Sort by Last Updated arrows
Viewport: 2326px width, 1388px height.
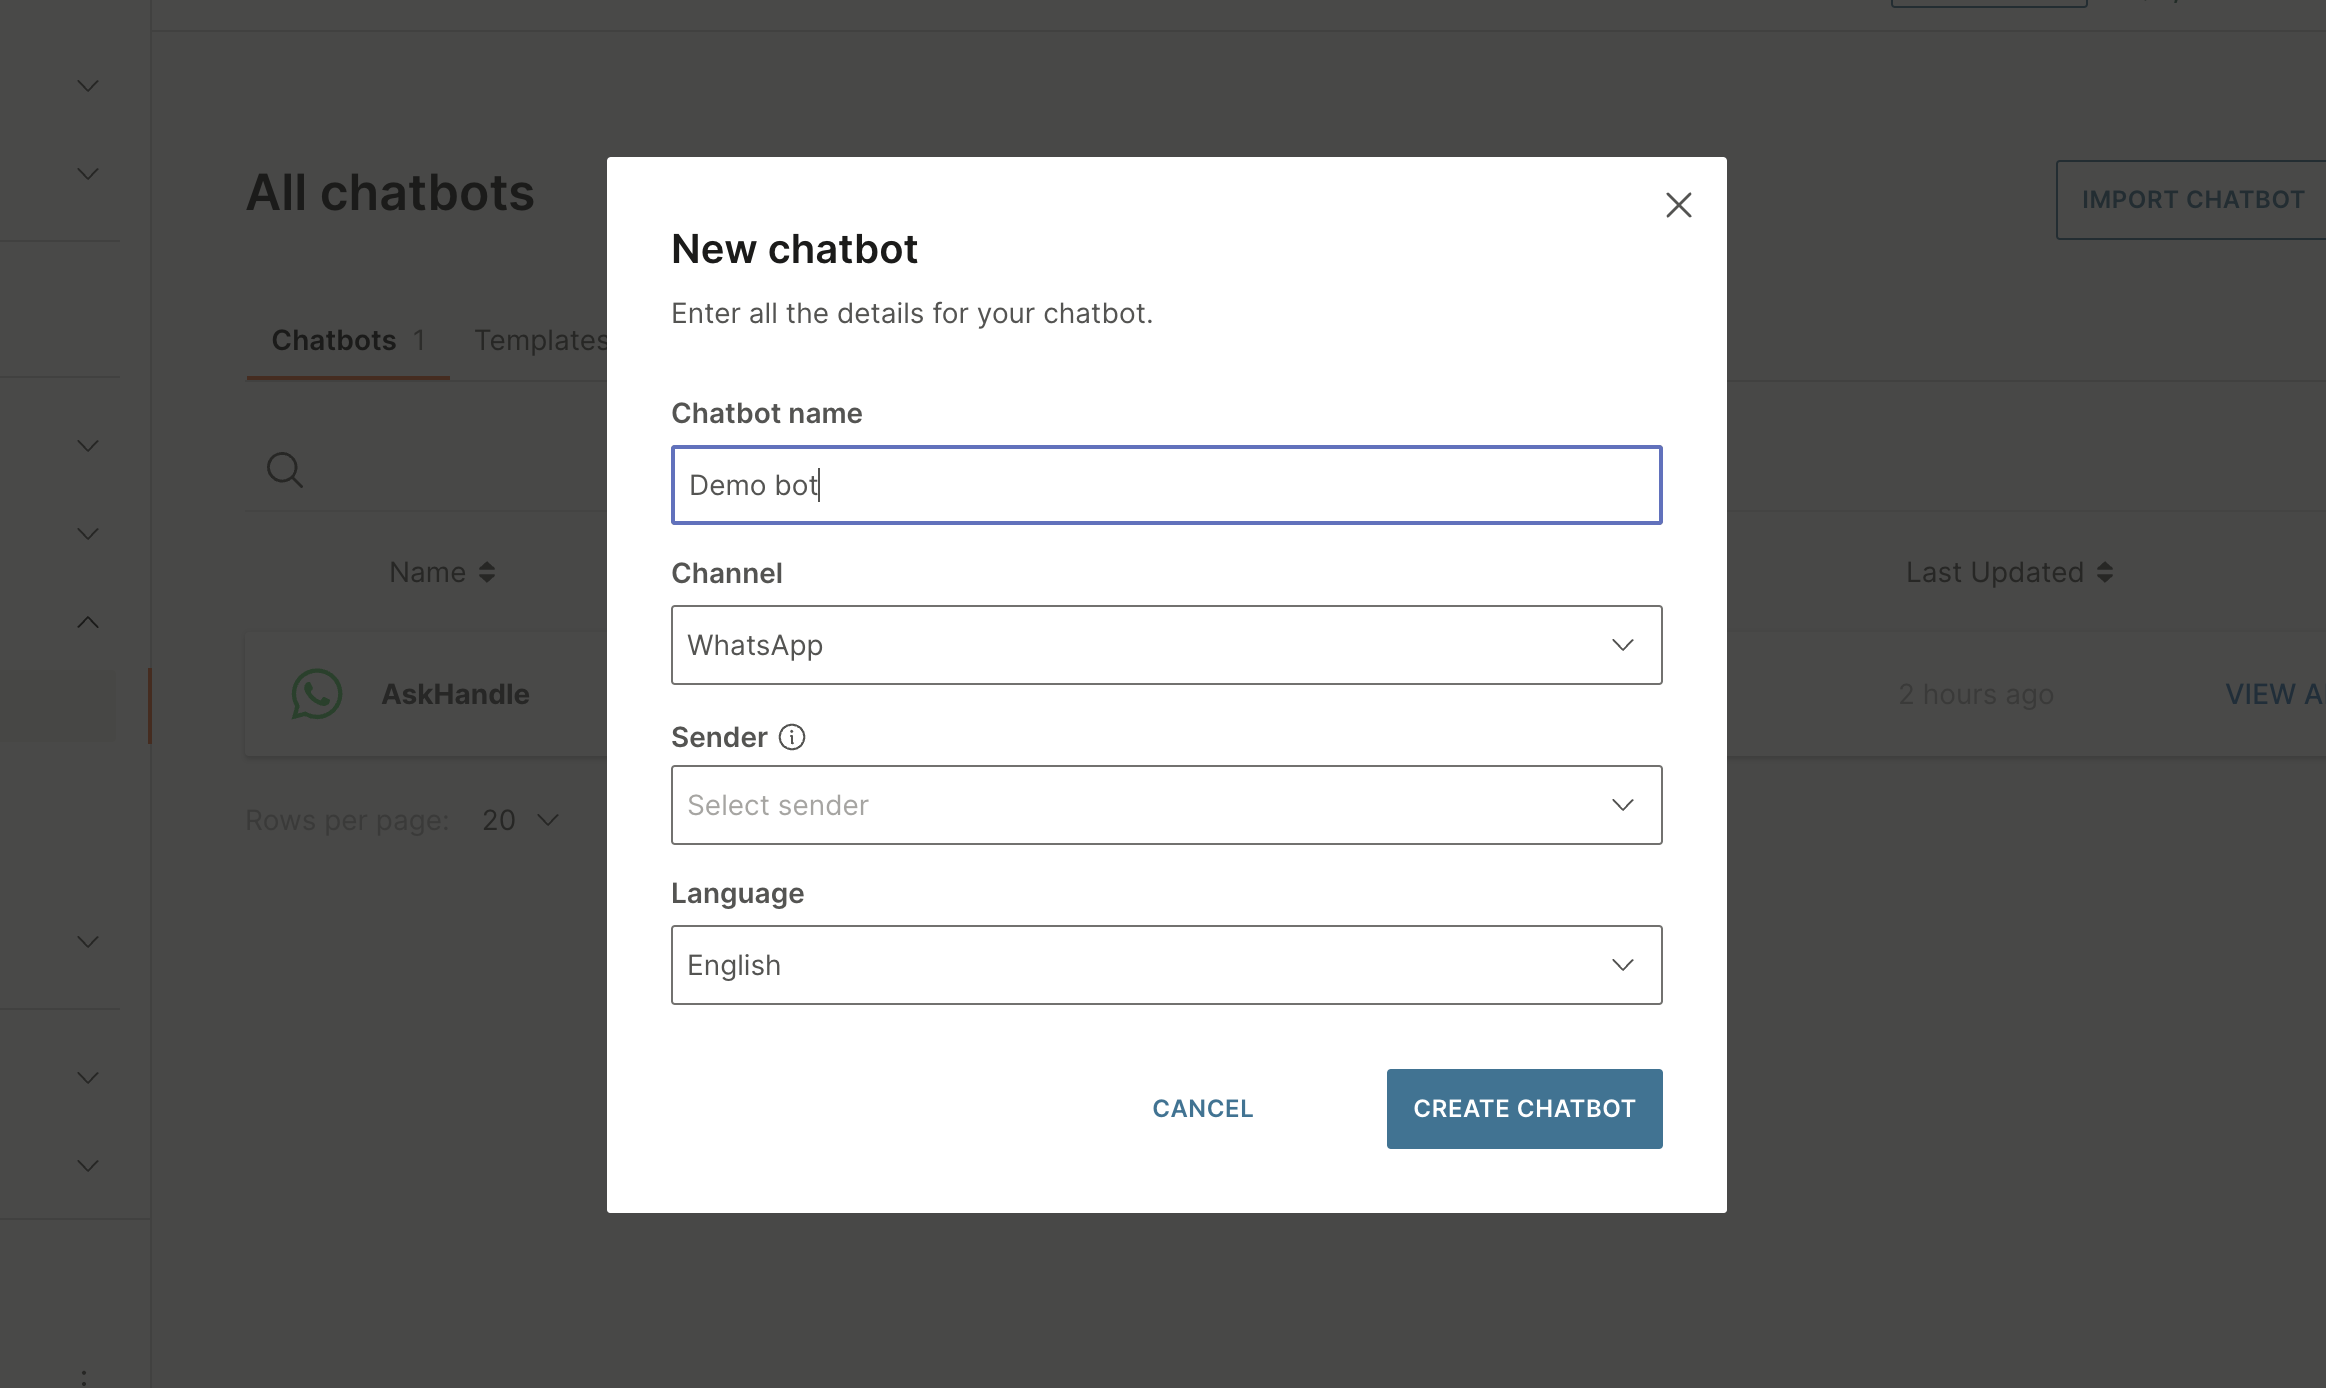click(x=2105, y=572)
